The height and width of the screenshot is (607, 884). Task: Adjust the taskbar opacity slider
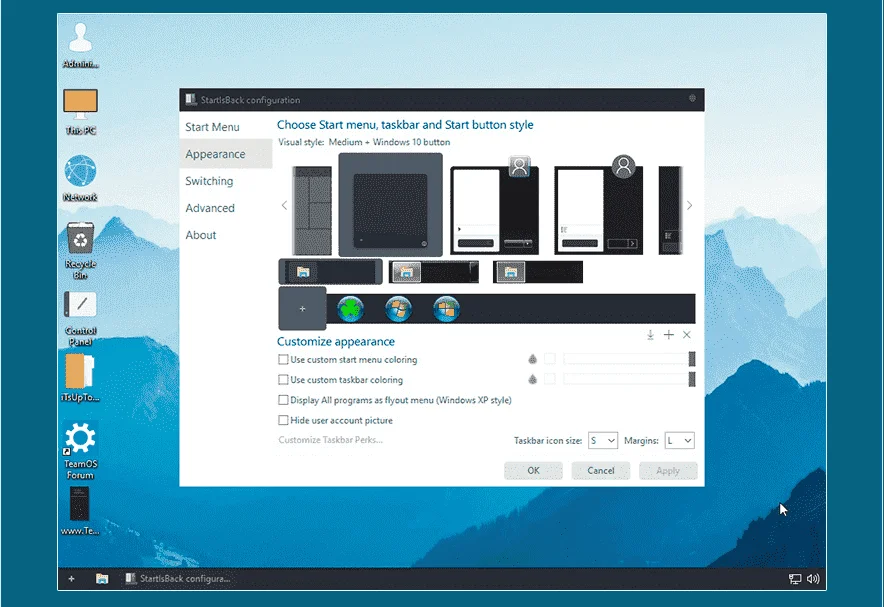coord(629,379)
